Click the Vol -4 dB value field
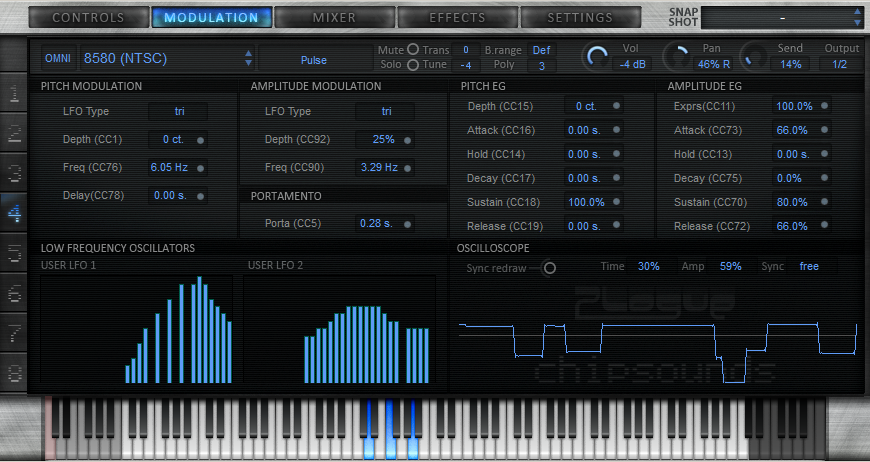The width and height of the screenshot is (870, 462). pos(632,64)
